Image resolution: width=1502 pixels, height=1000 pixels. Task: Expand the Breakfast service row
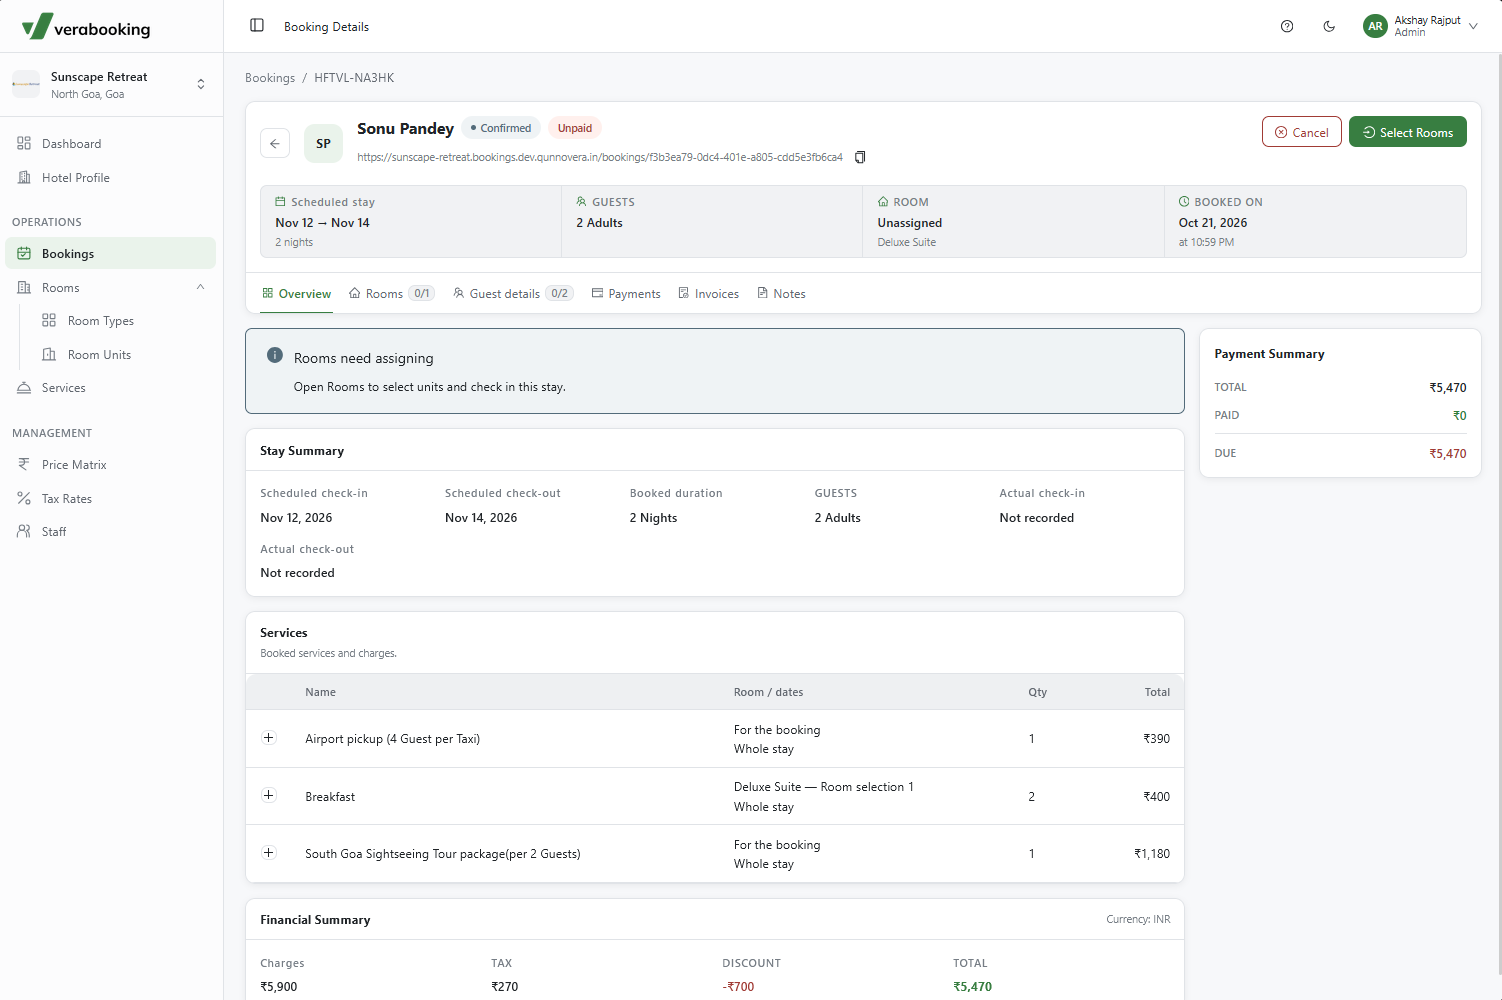[268, 796]
